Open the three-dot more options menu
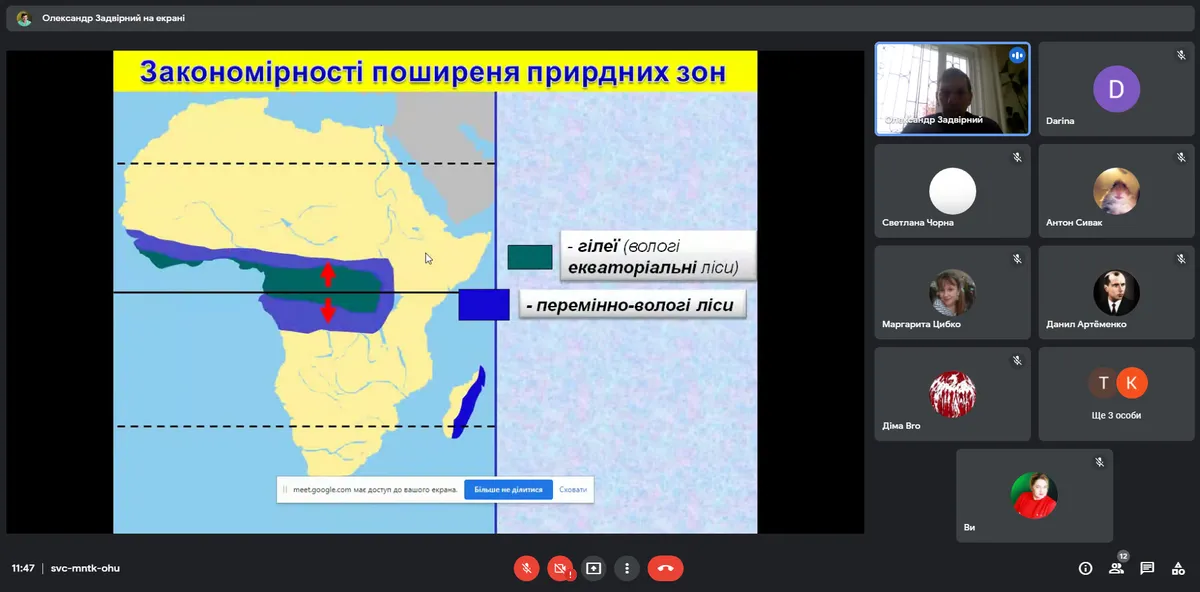Viewport: 1200px width, 592px height. tap(627, 568)
